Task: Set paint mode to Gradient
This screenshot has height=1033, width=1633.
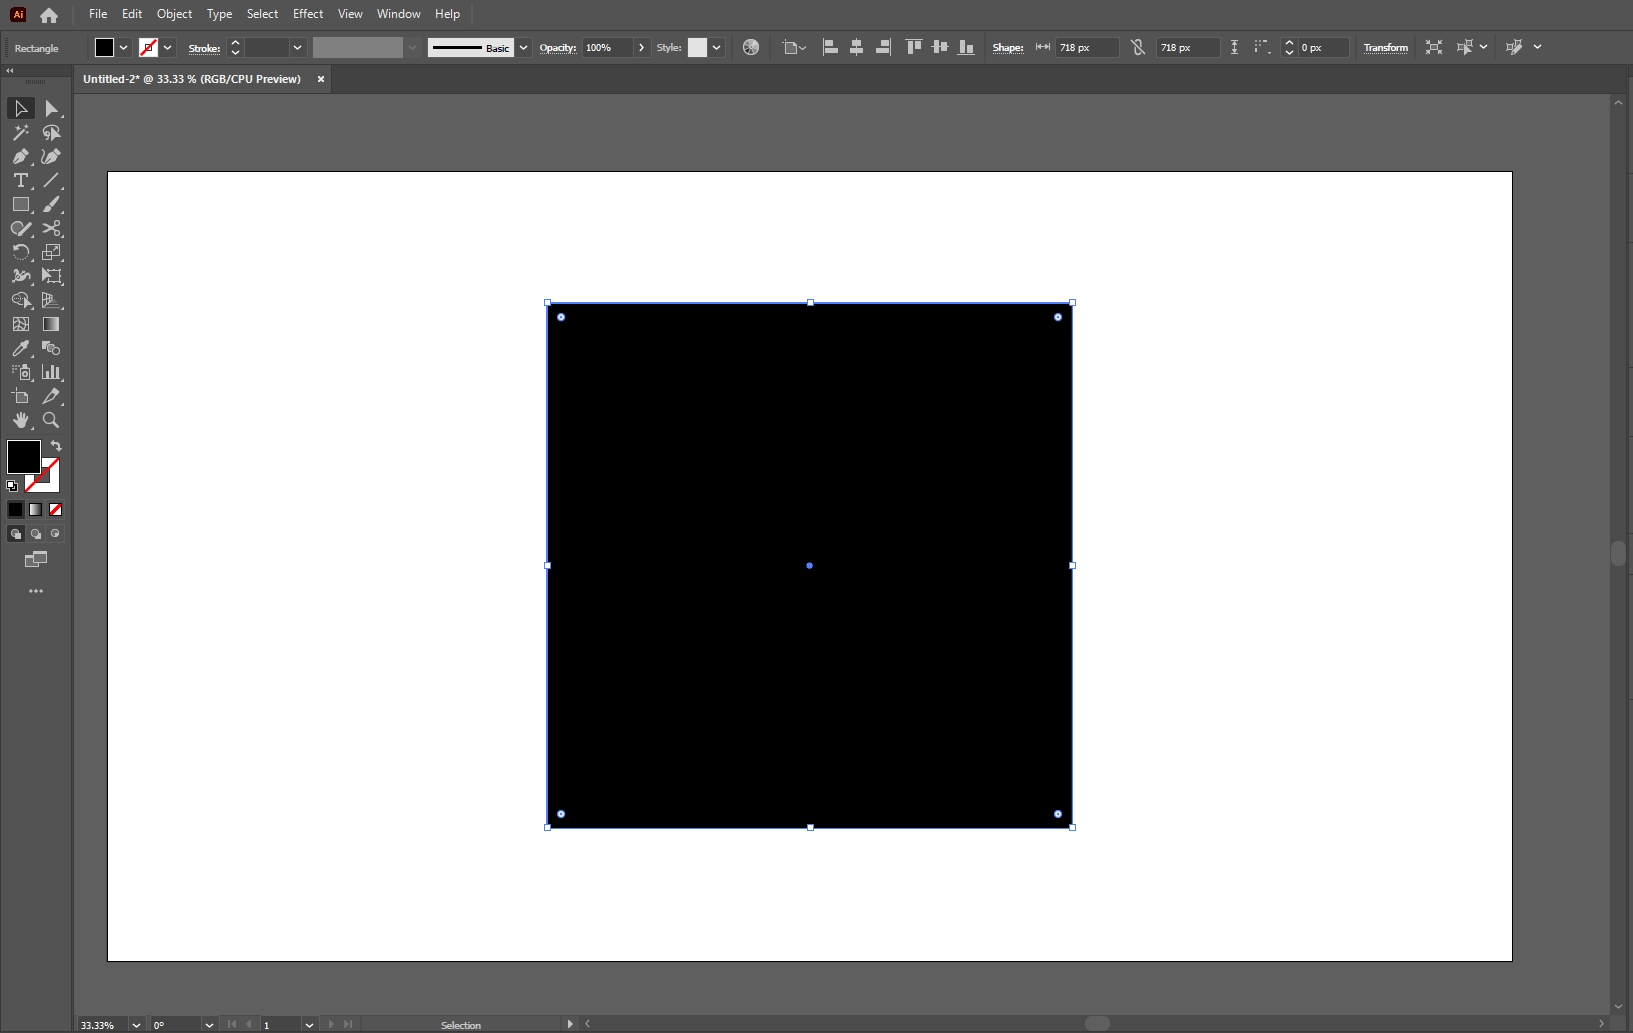Action: tap(35, 509)
